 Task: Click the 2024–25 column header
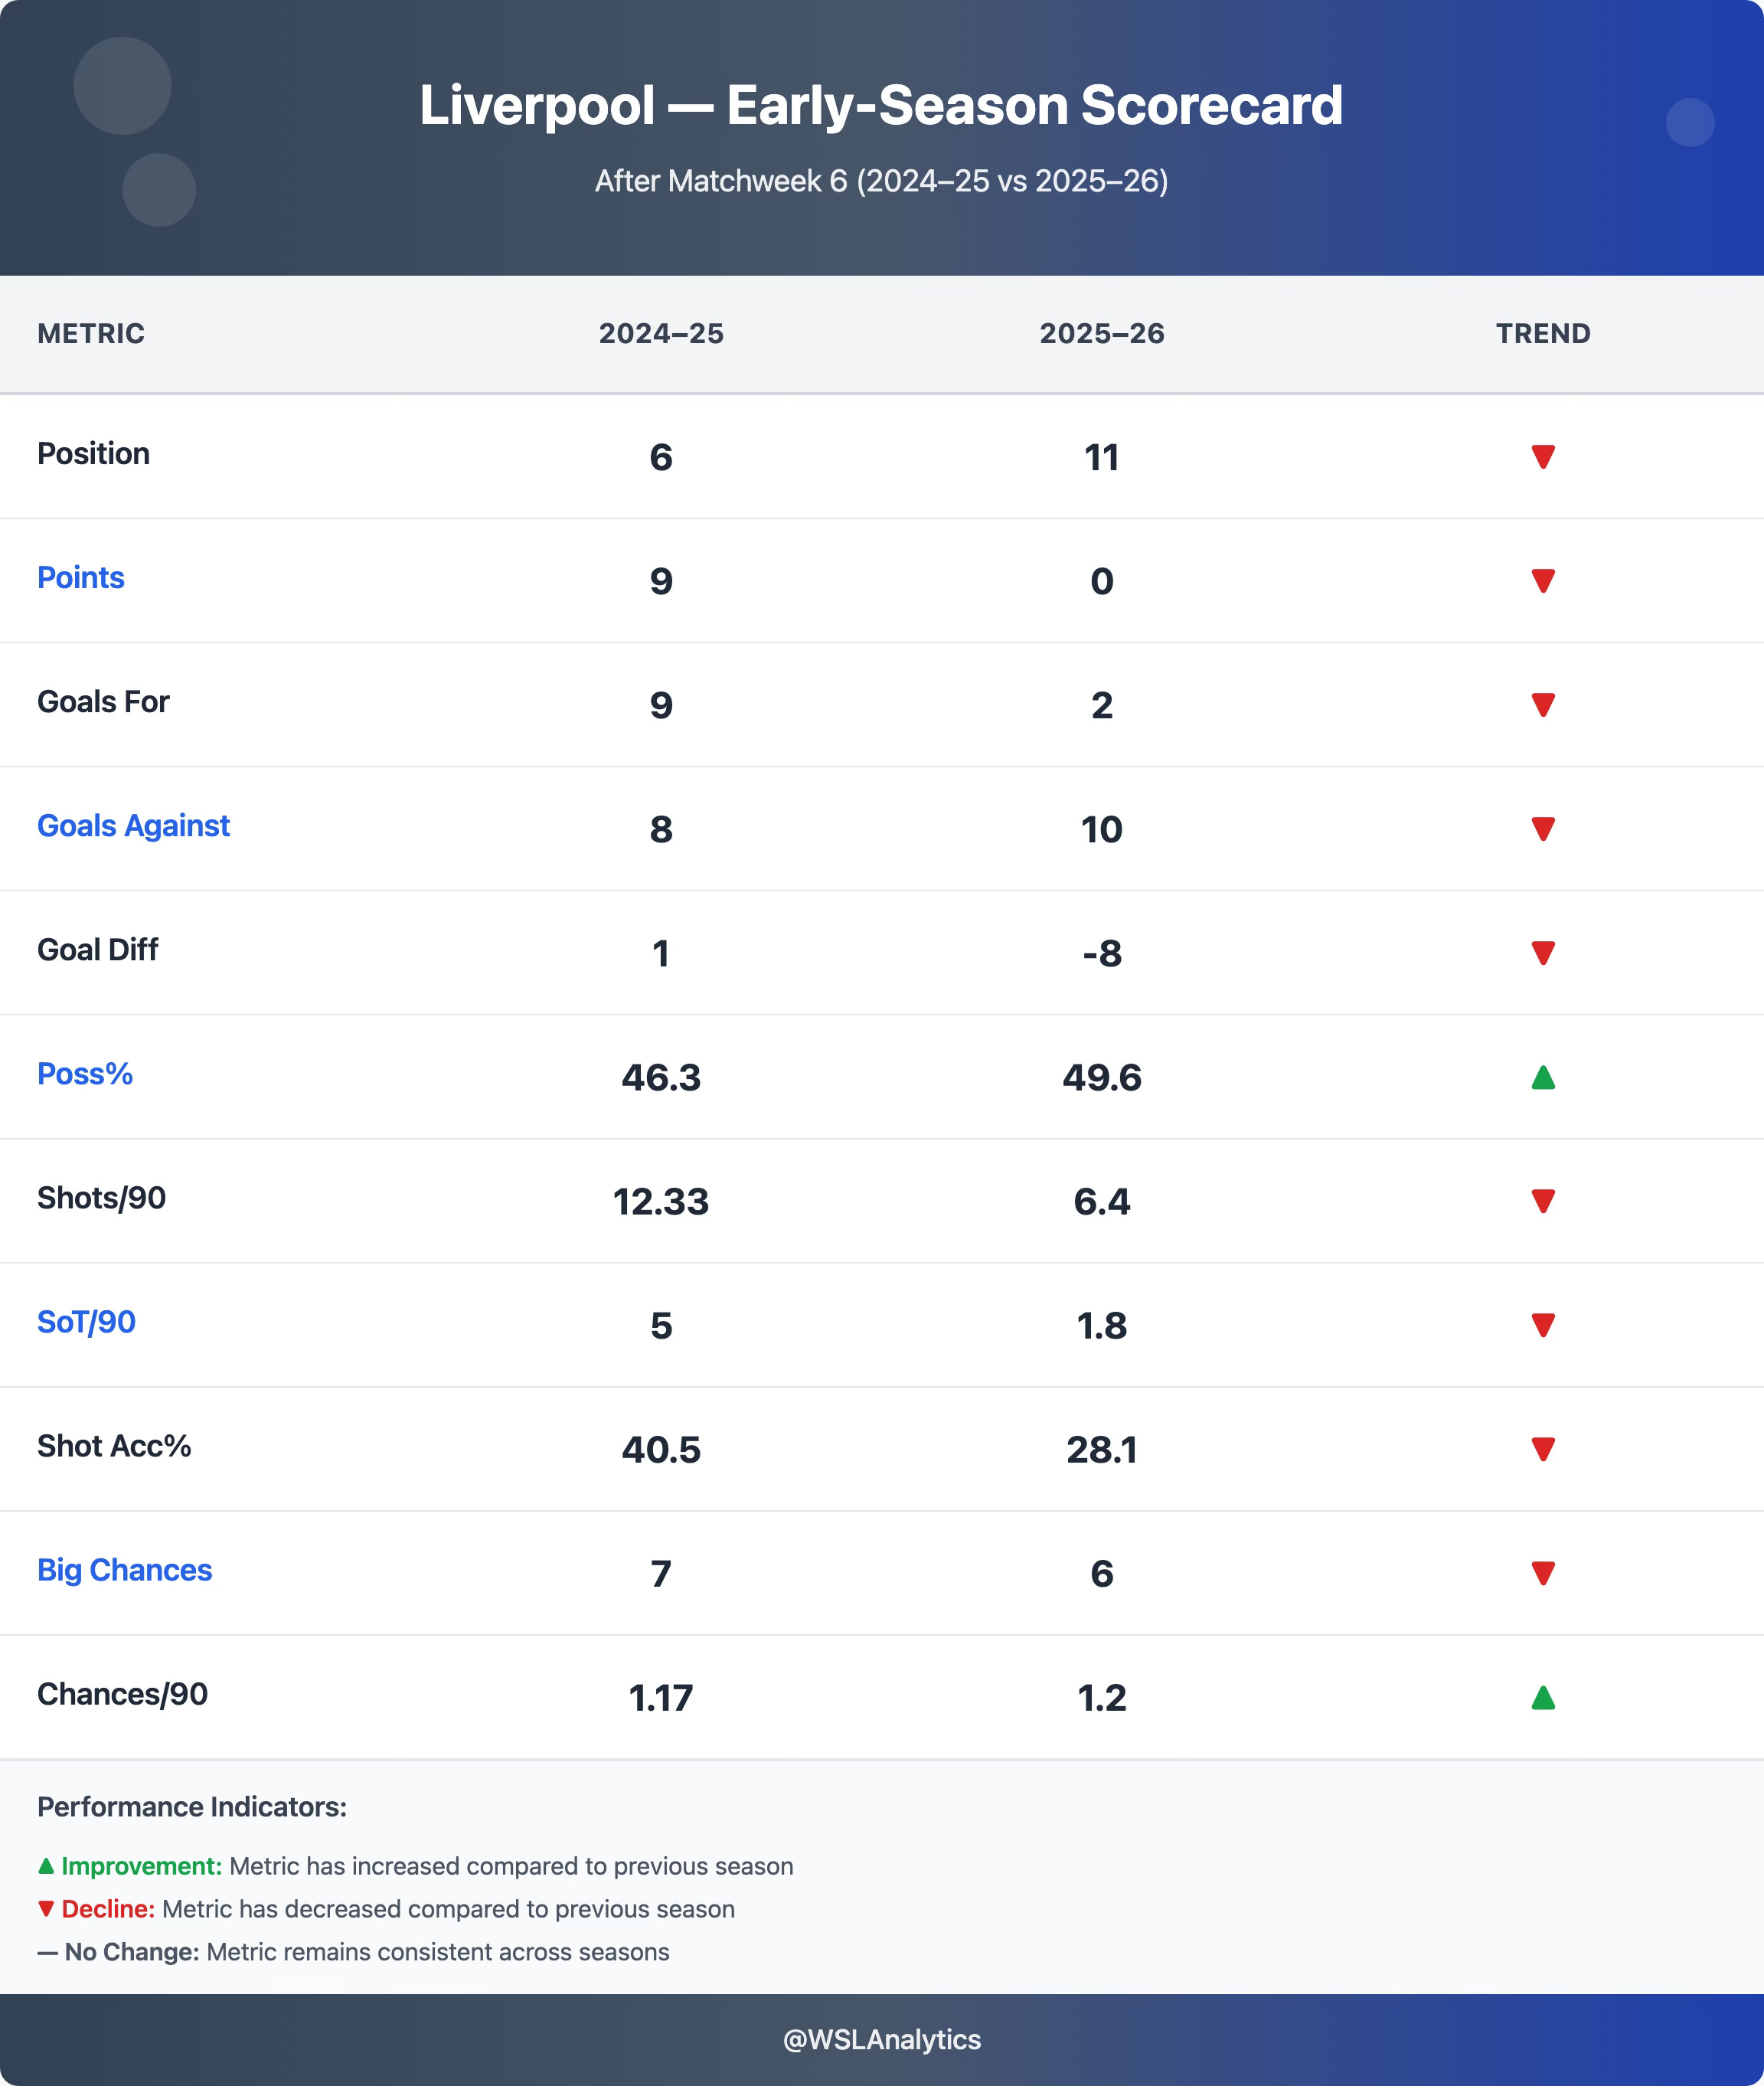click(660, 334)
